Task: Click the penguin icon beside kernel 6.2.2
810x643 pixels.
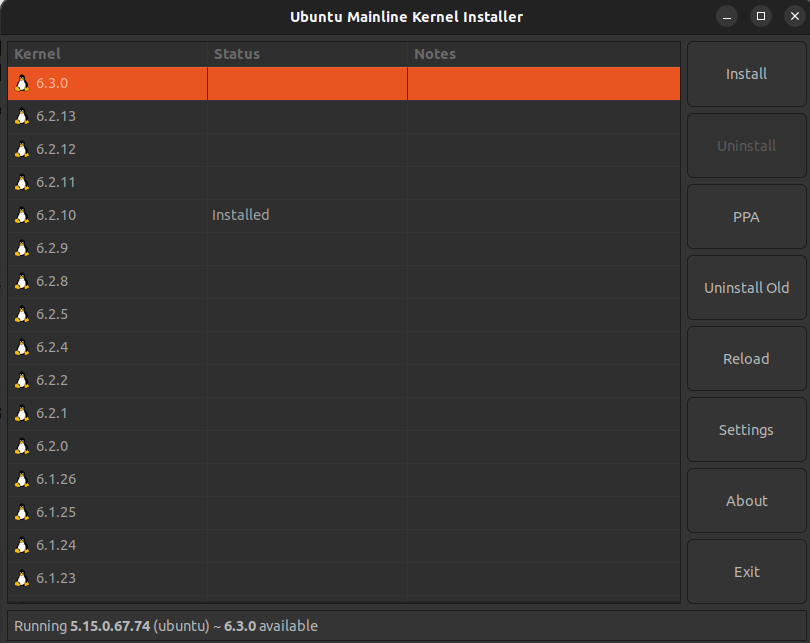Action: 22,381
